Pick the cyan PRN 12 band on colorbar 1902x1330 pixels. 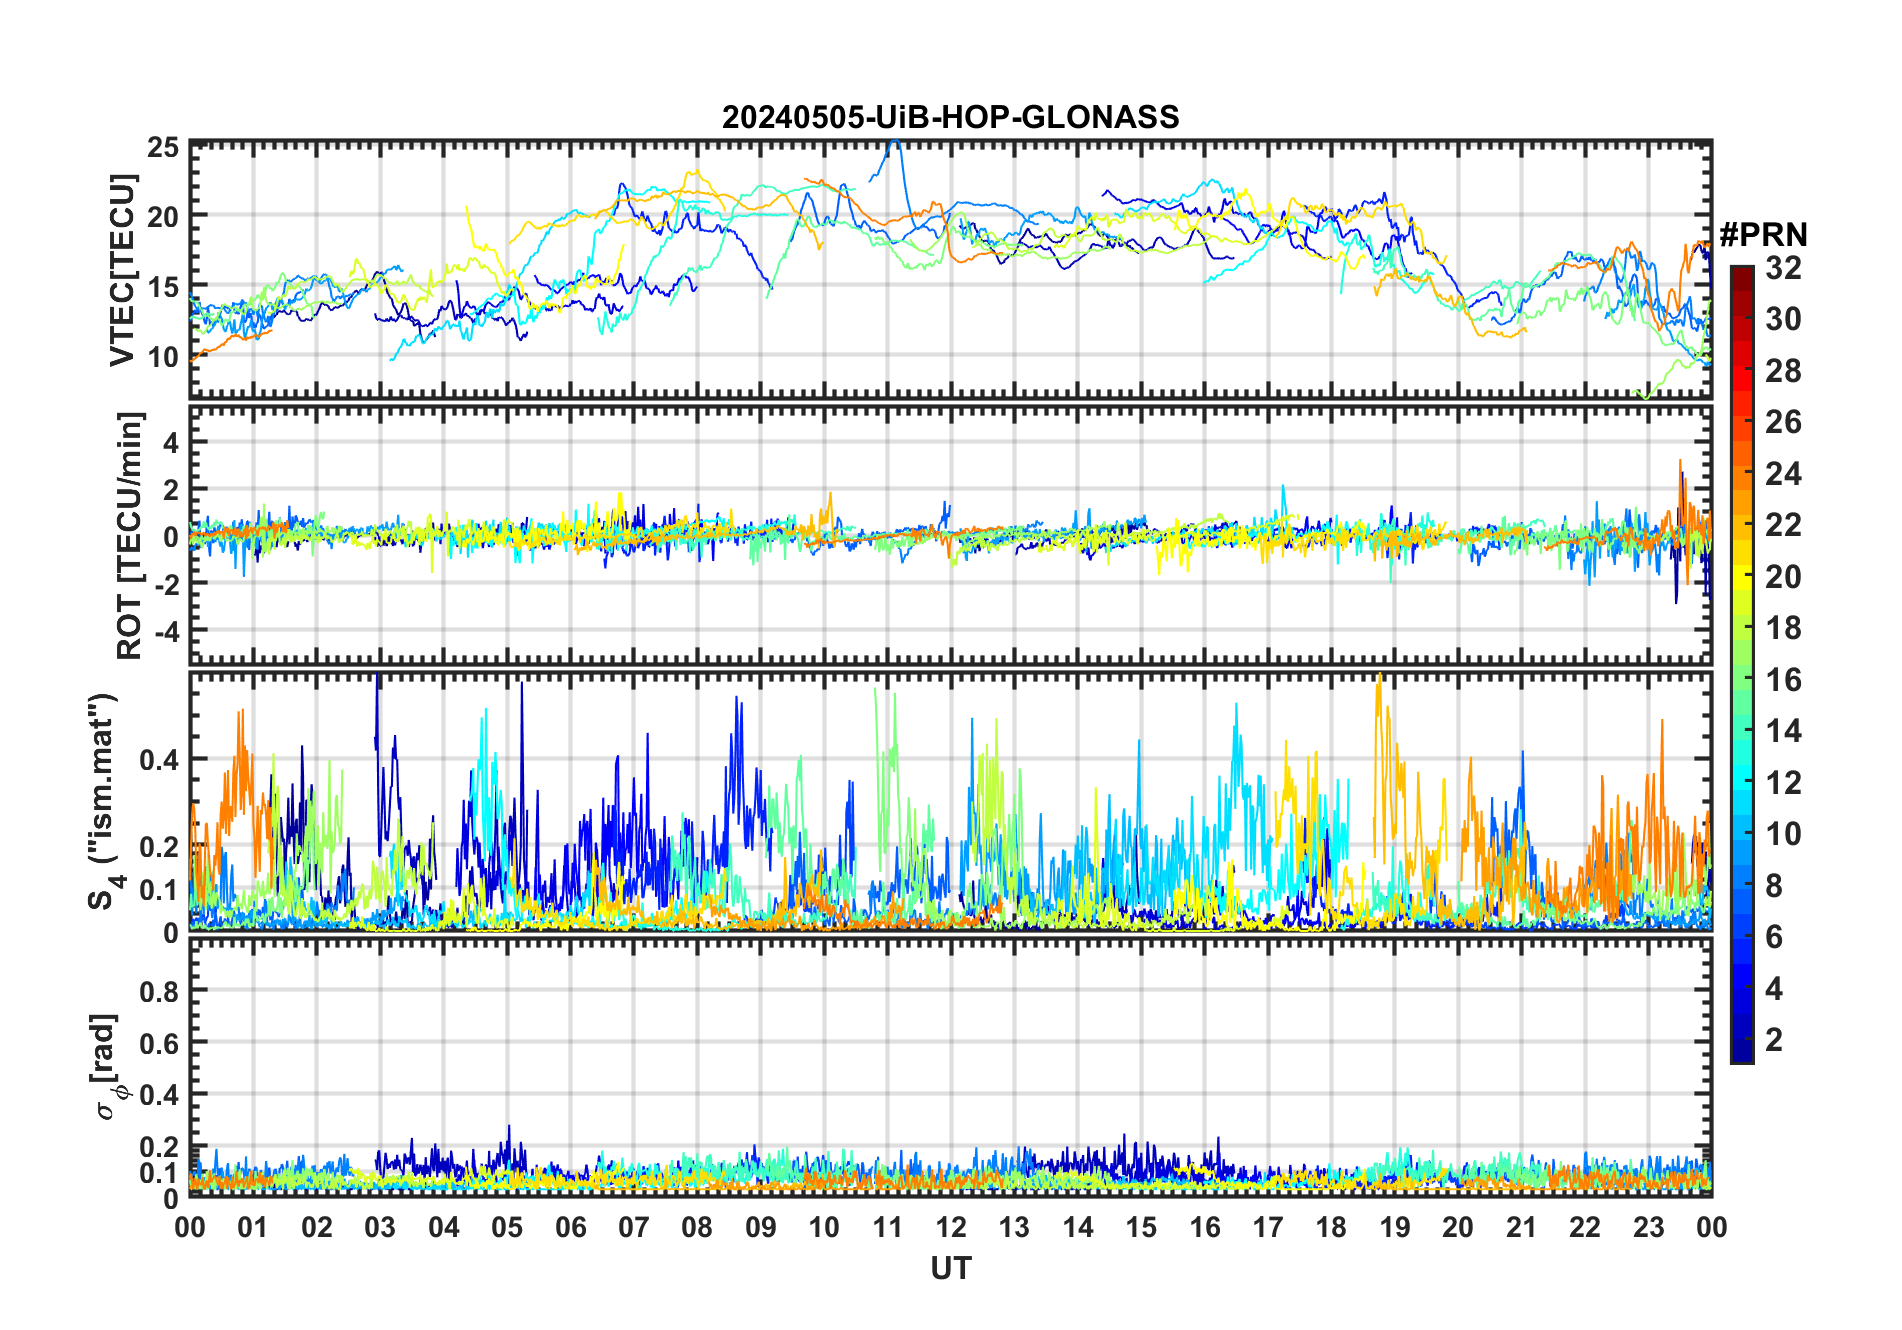pyautogui.click(x=1741, y=782)
